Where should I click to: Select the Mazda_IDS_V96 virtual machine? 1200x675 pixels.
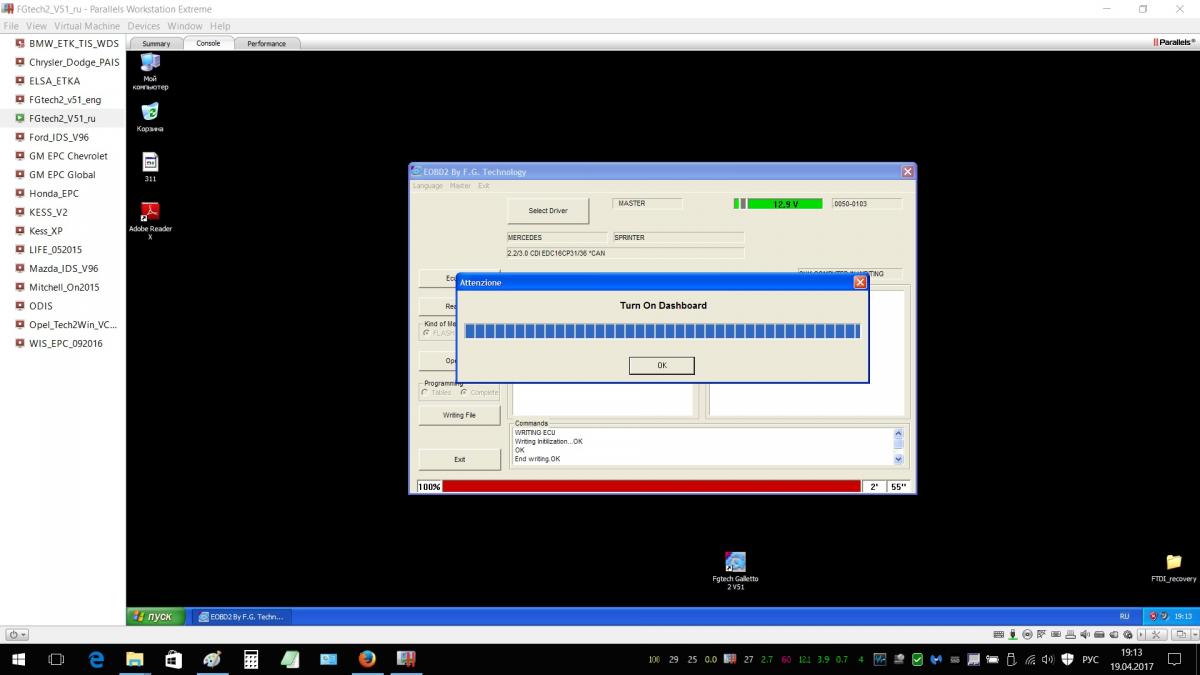(63, 268)
